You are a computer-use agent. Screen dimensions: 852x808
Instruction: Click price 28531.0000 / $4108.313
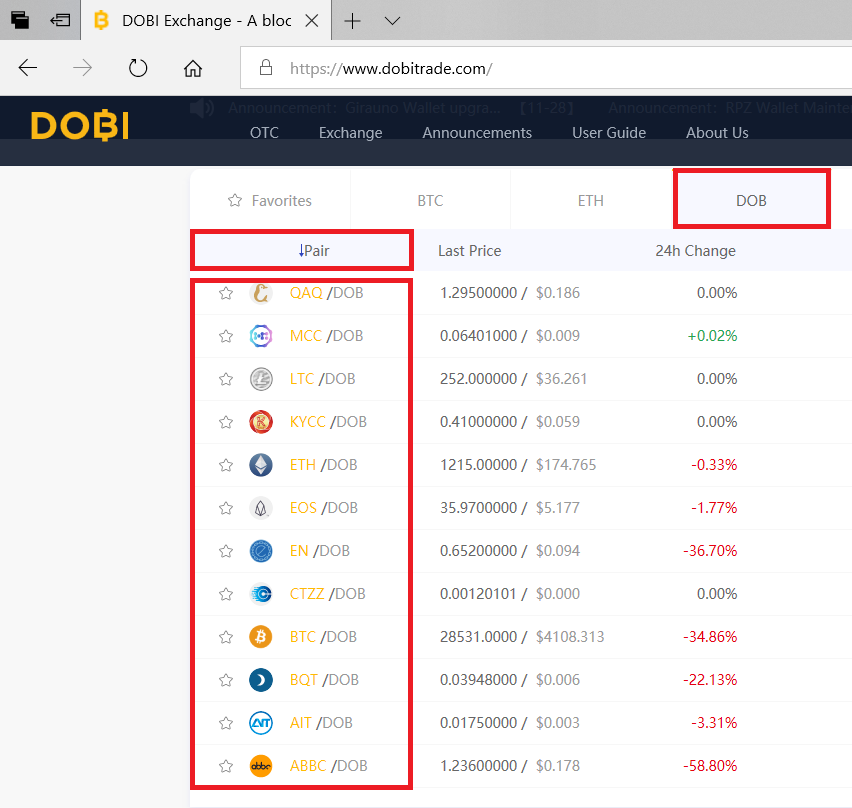pos(522,637)
